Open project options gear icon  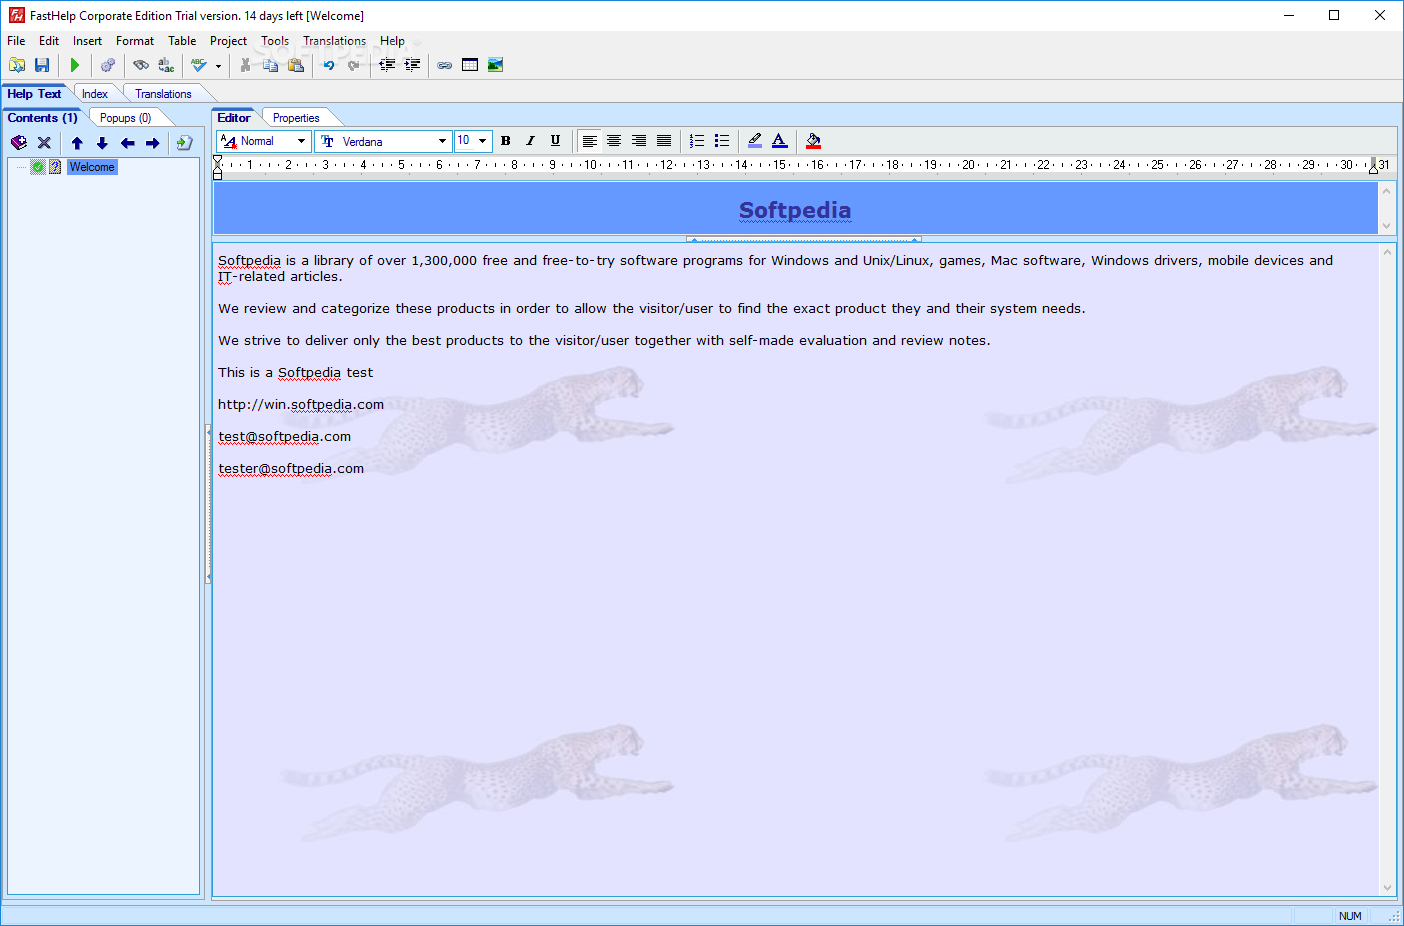(108, 65)
